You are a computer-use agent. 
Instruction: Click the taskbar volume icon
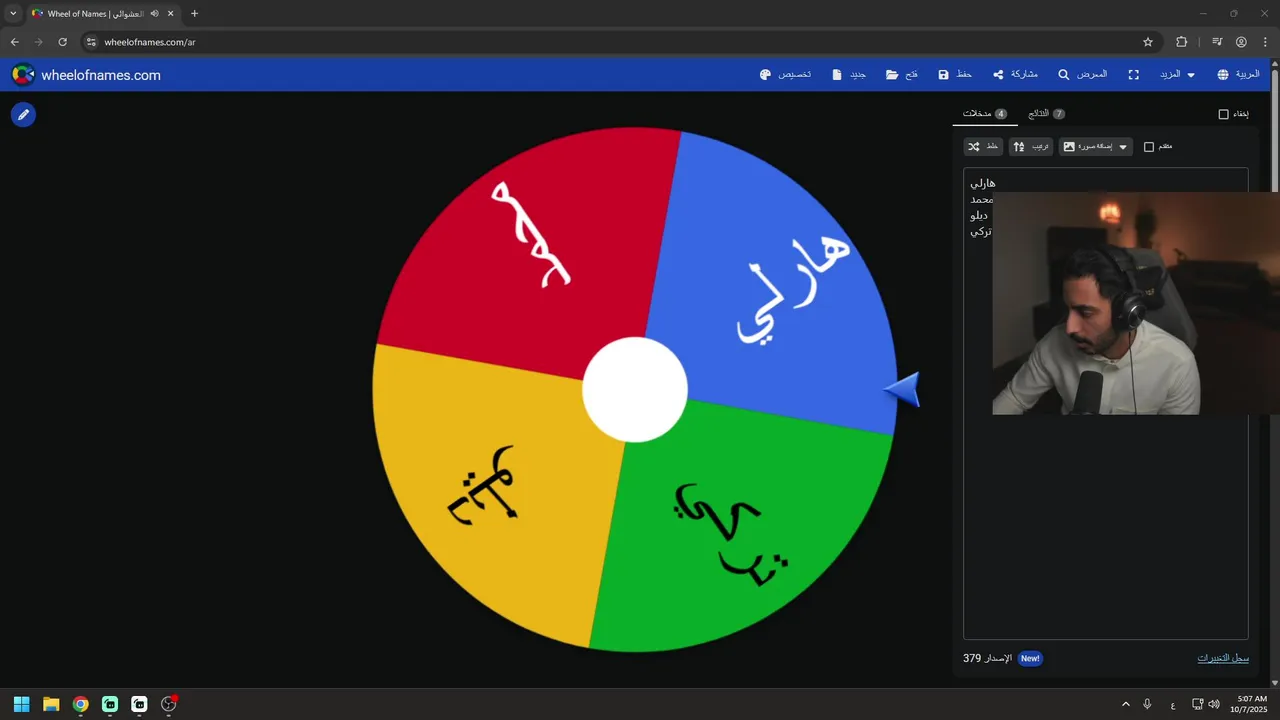(x=1214, y=704)
